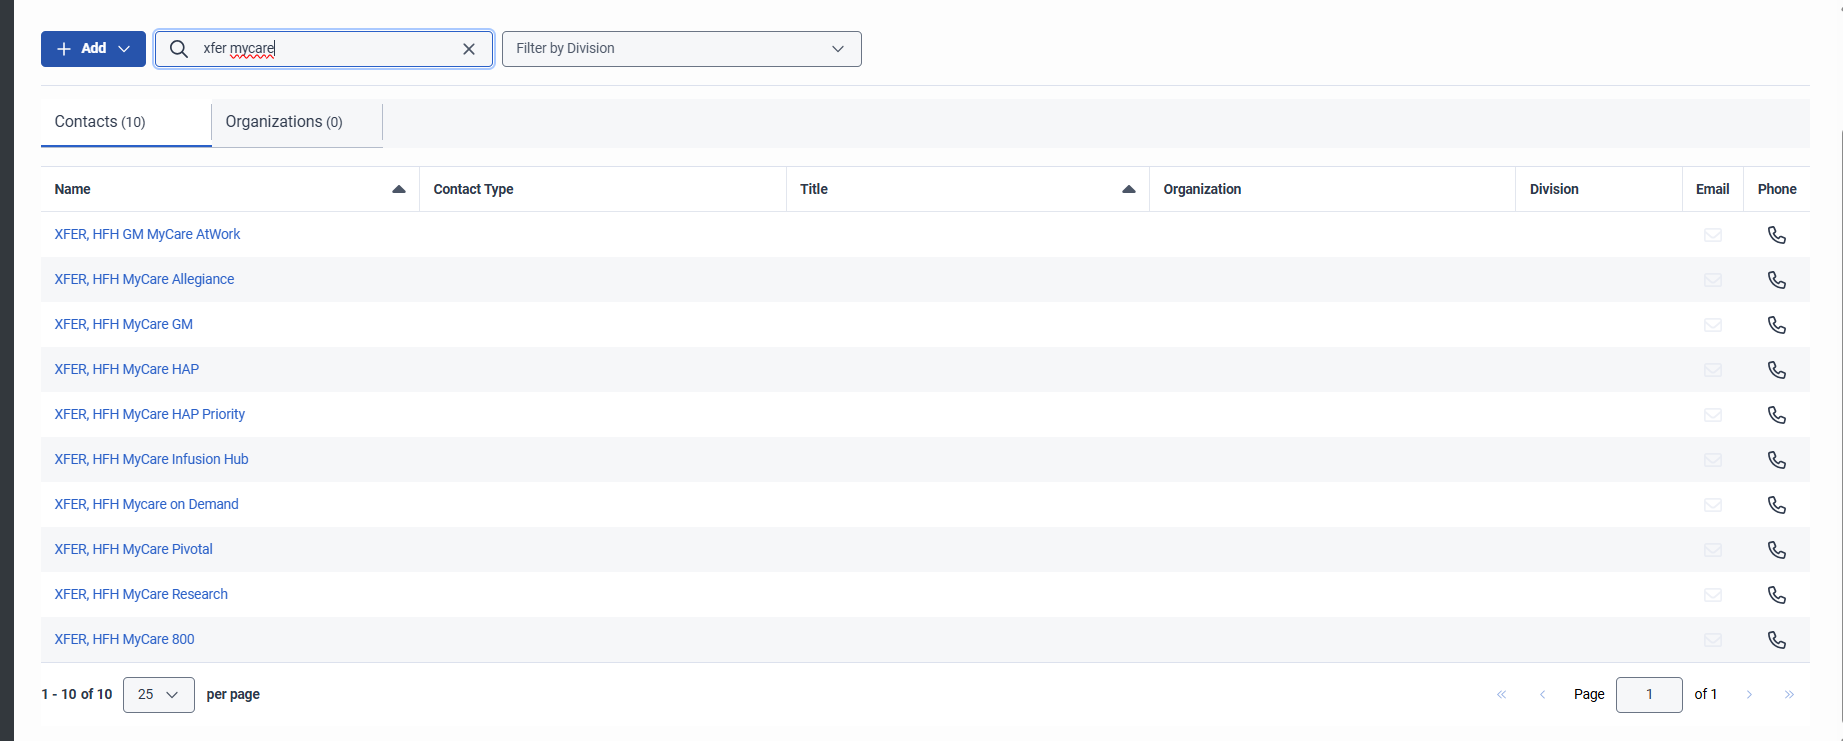Open XFER, HFH MyCare Allegiance contact
This screenshot has height=741, width=1843.
point(144,279)
